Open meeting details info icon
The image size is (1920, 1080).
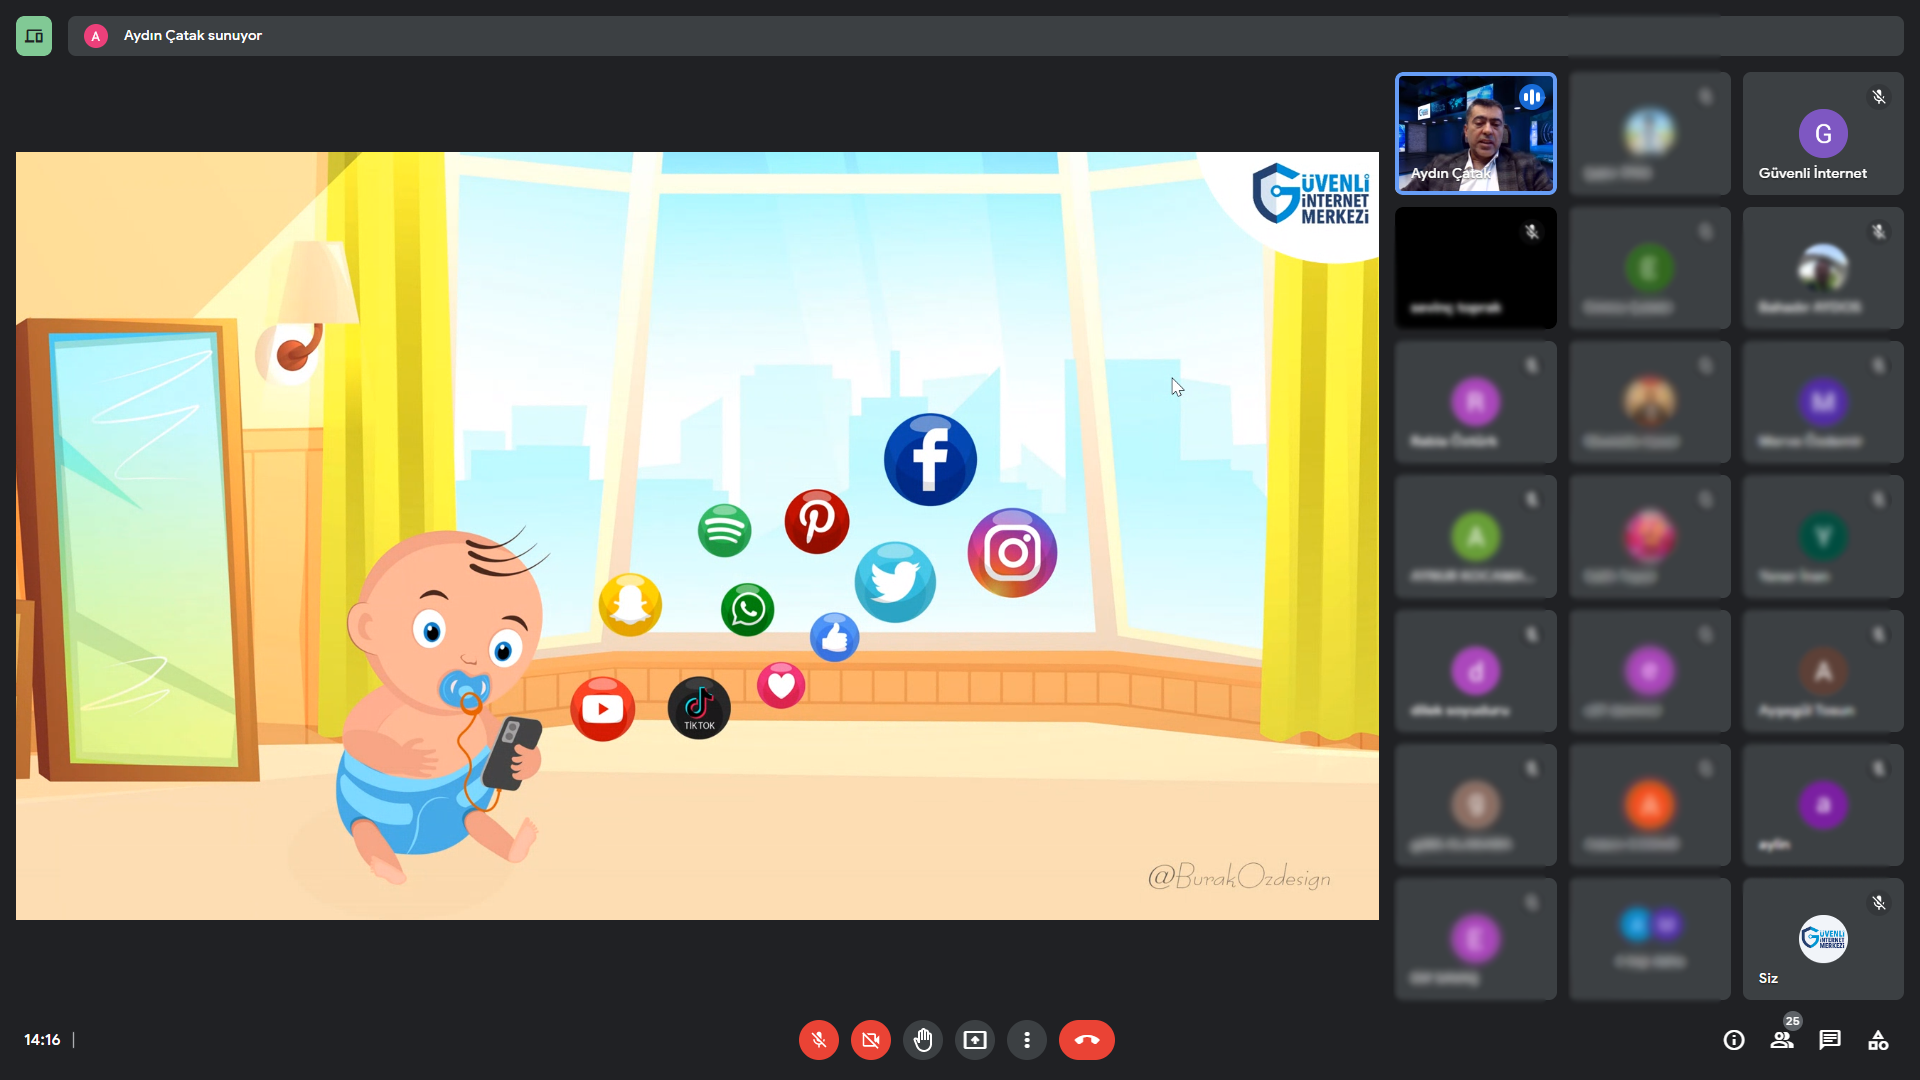(1734, 1040)
